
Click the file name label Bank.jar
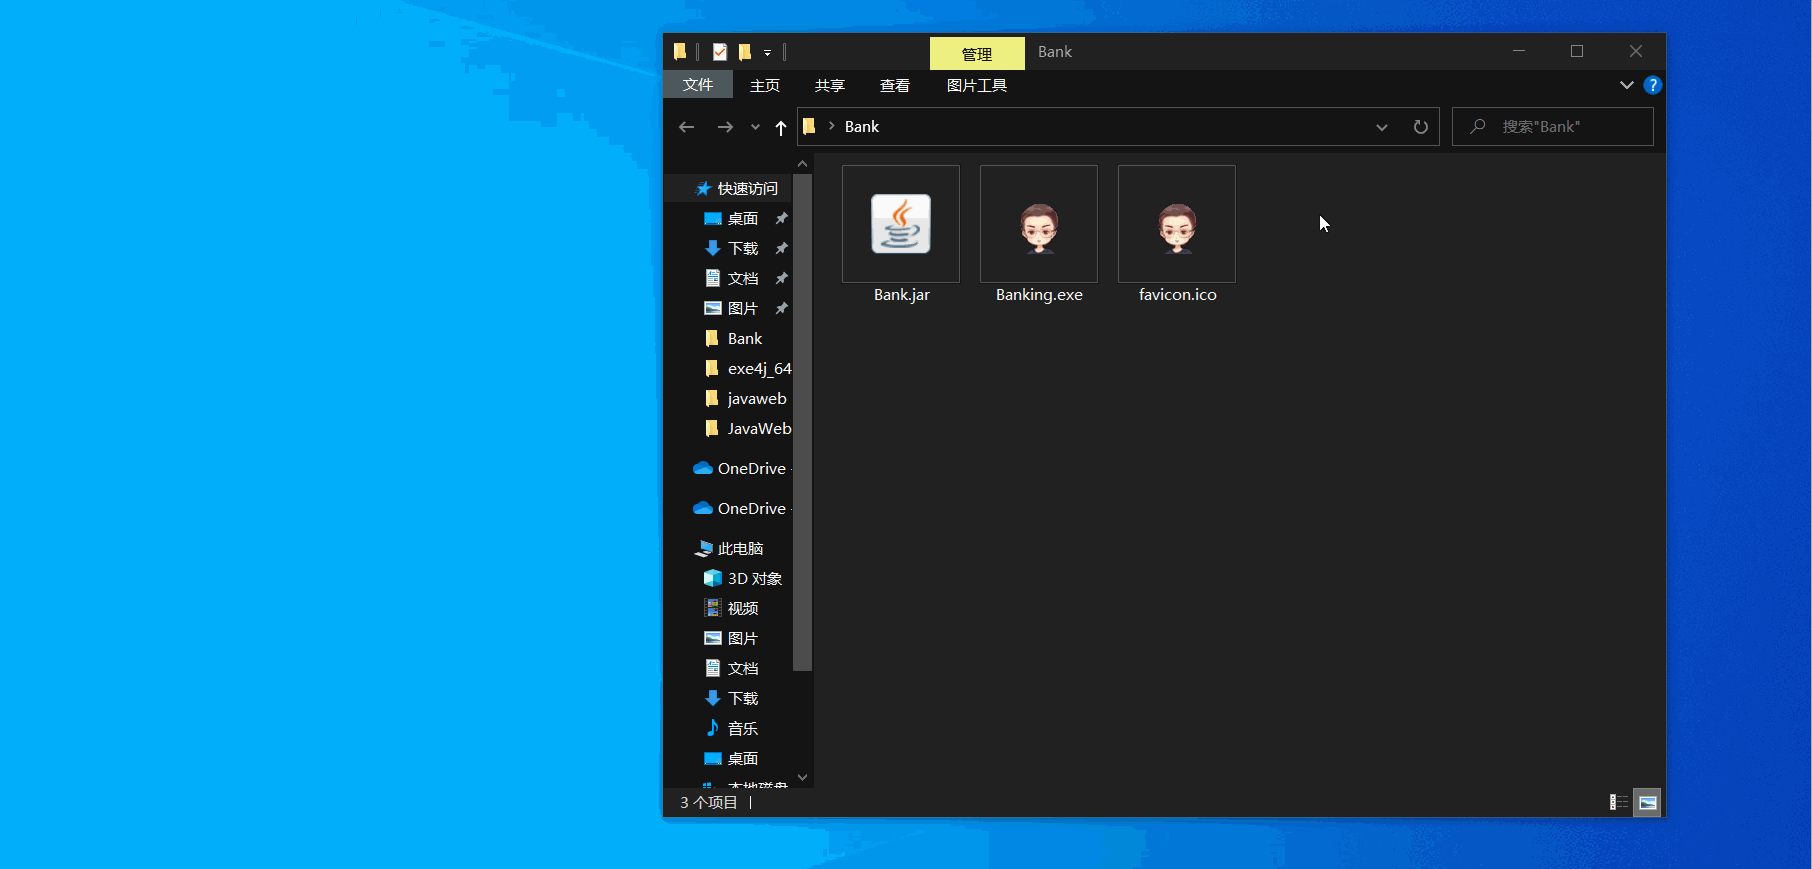click(902, 295)
